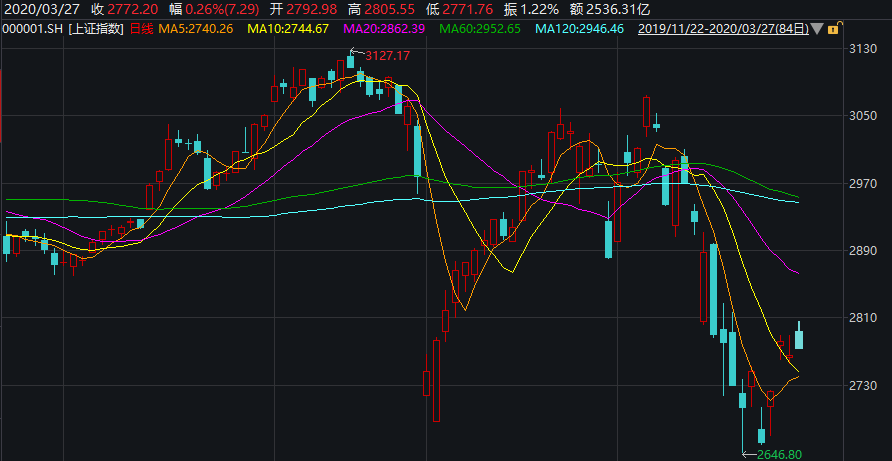This screenshot has height=461, width=892.
Task: Click the 3127.17 peak price marker
Action: pos(387,56)
